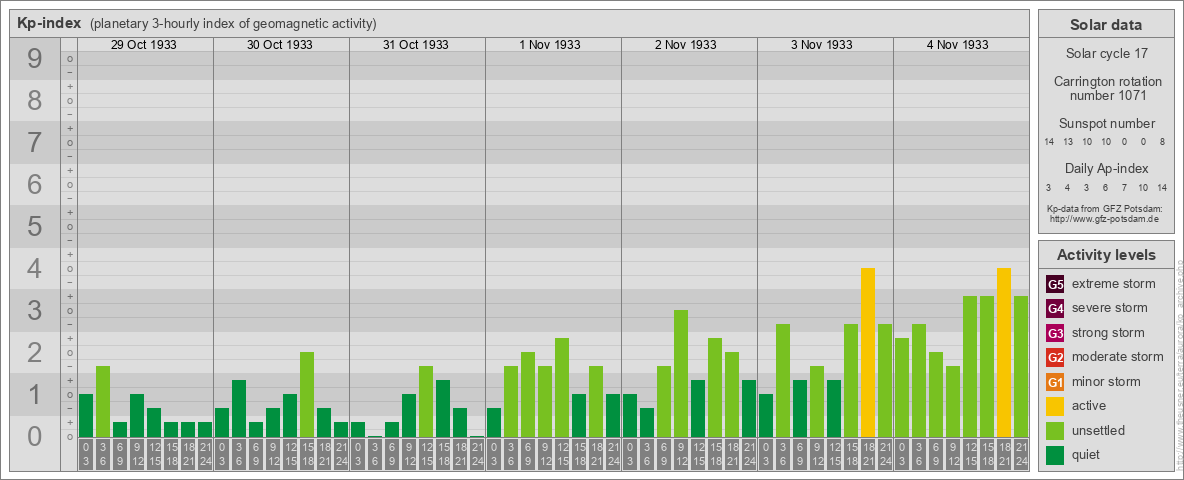Click the 29 Oct 1933 date header
The width and height of the screenshot is (1184, 480).
point(143,45)
